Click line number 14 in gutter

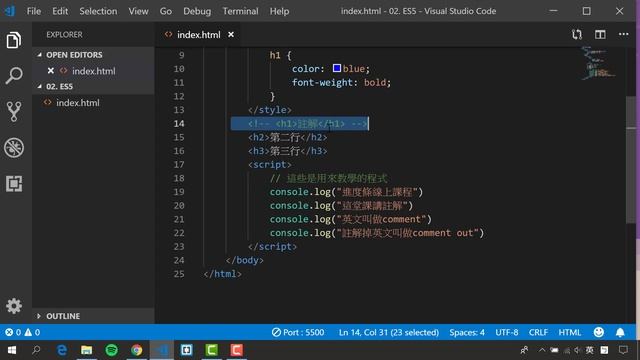click(x=179, y=124)
